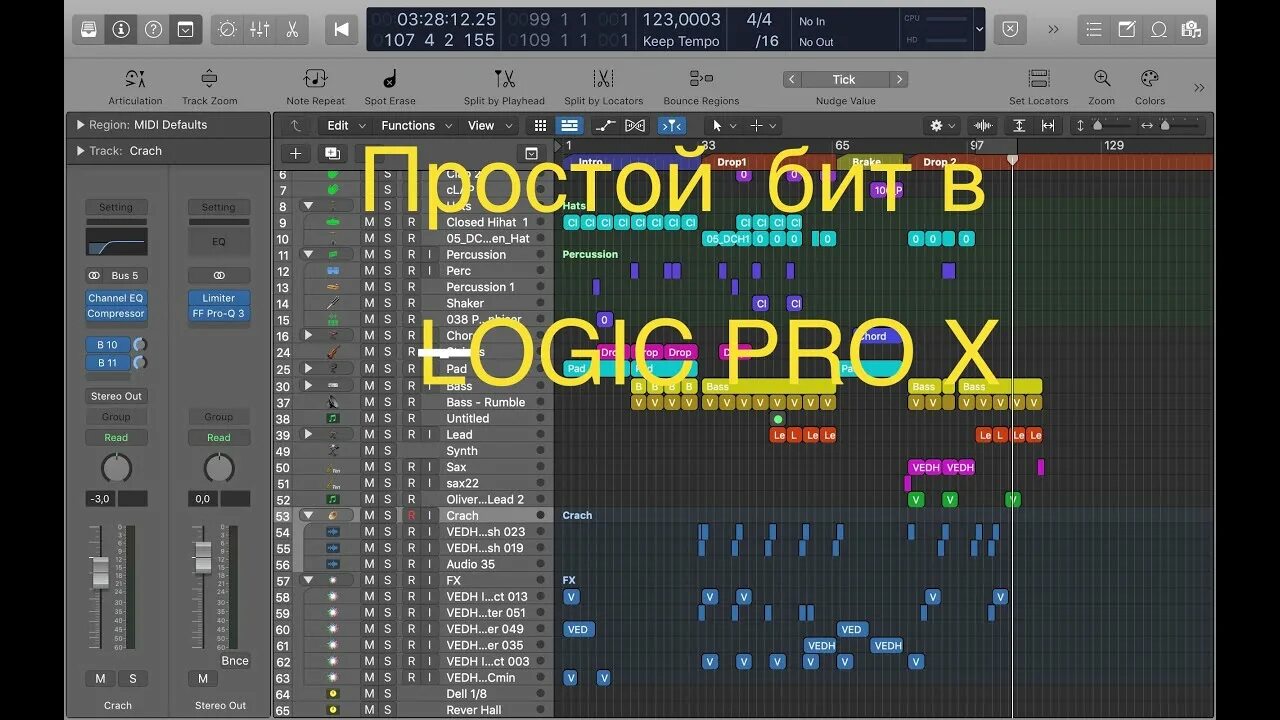Decrease nudge value left arrow

pos(791,80)
